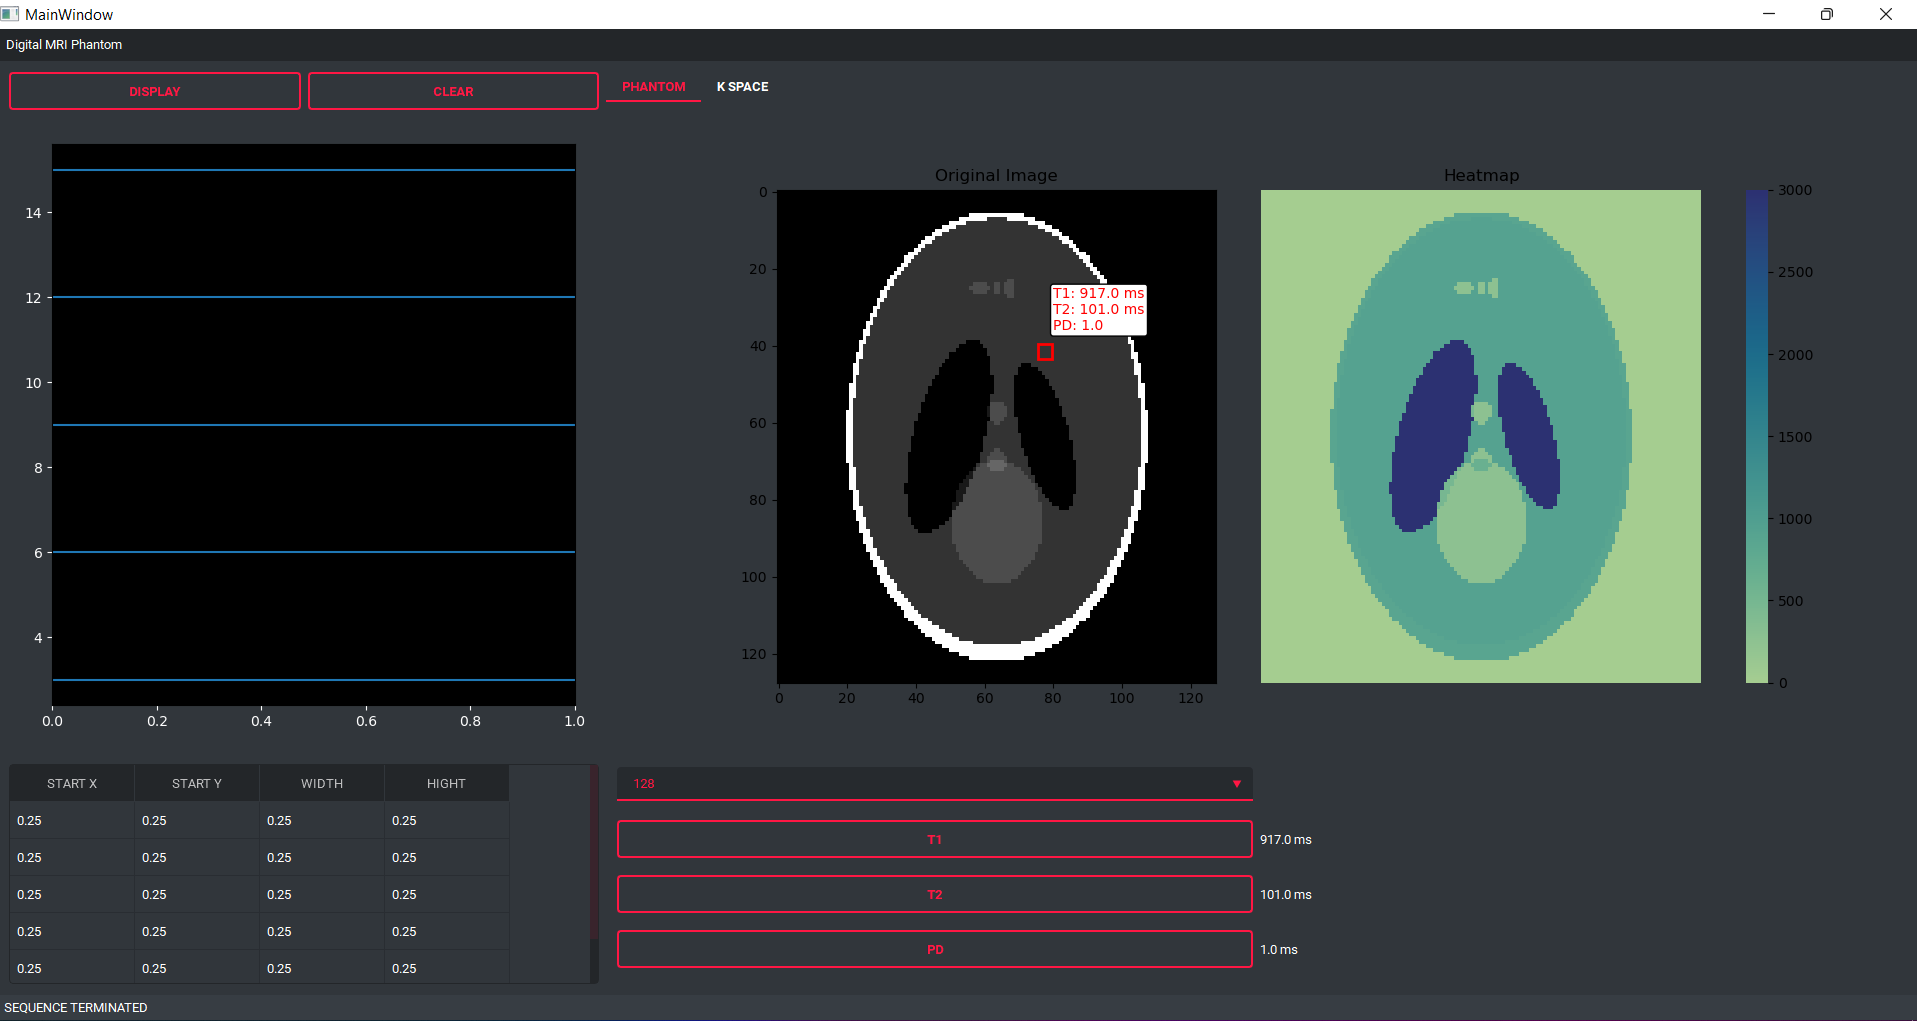Display proton density using the PD button
The height and width of the screenshot is (1021, 1917).
[x=933, y=949]
